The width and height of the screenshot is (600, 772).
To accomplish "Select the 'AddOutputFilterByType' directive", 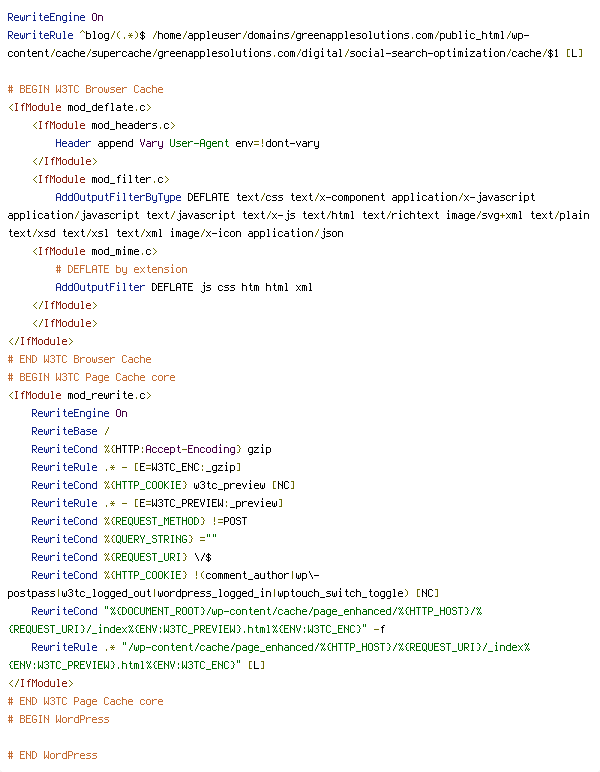I will click(x=118, y=197).
